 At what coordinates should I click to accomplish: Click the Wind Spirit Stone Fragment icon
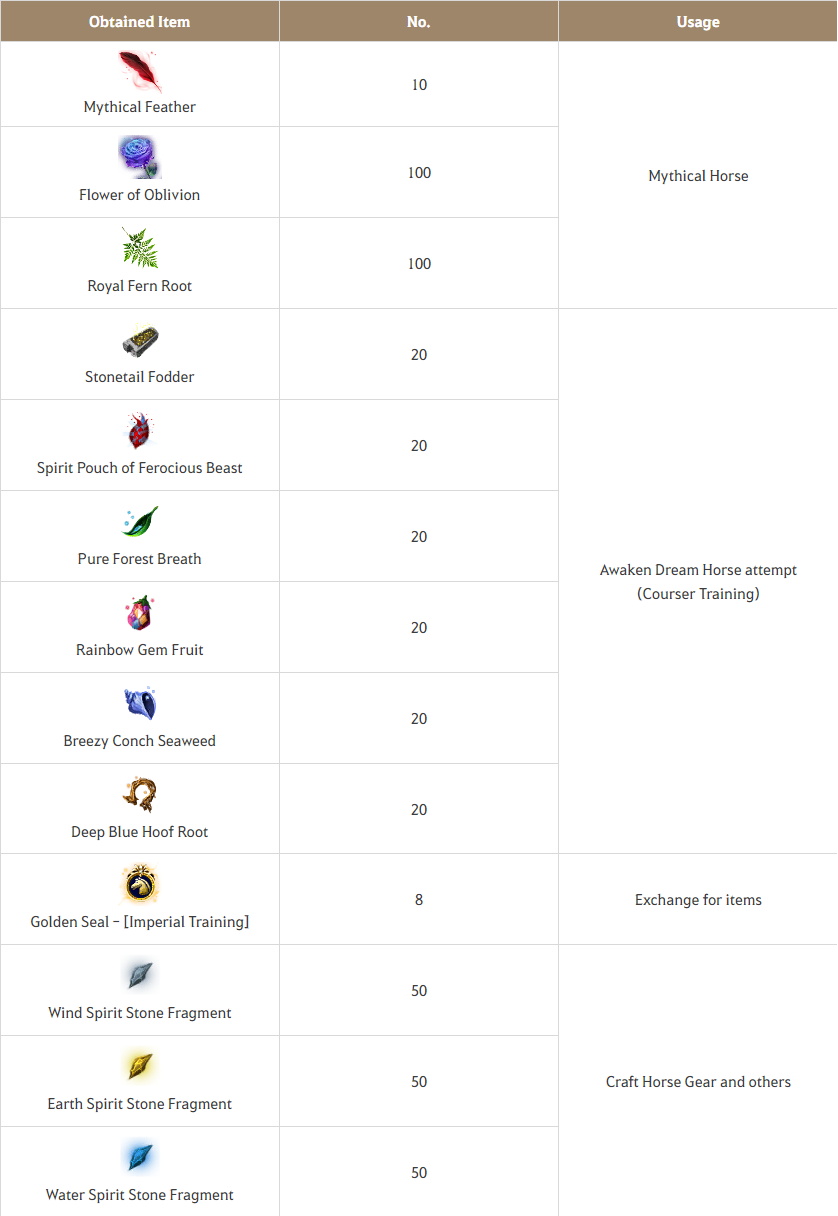click(x=140, y=976)
